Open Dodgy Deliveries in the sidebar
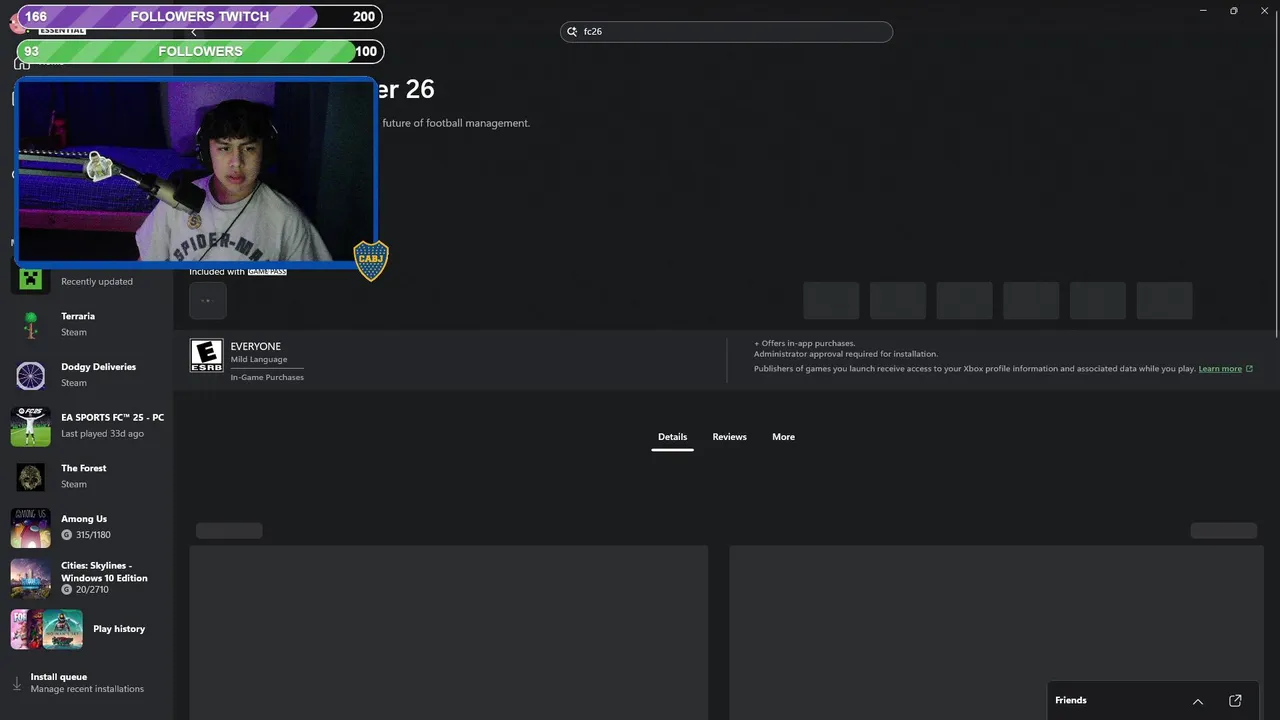This screenshot has width=1280, height=720. coord(87,375)
